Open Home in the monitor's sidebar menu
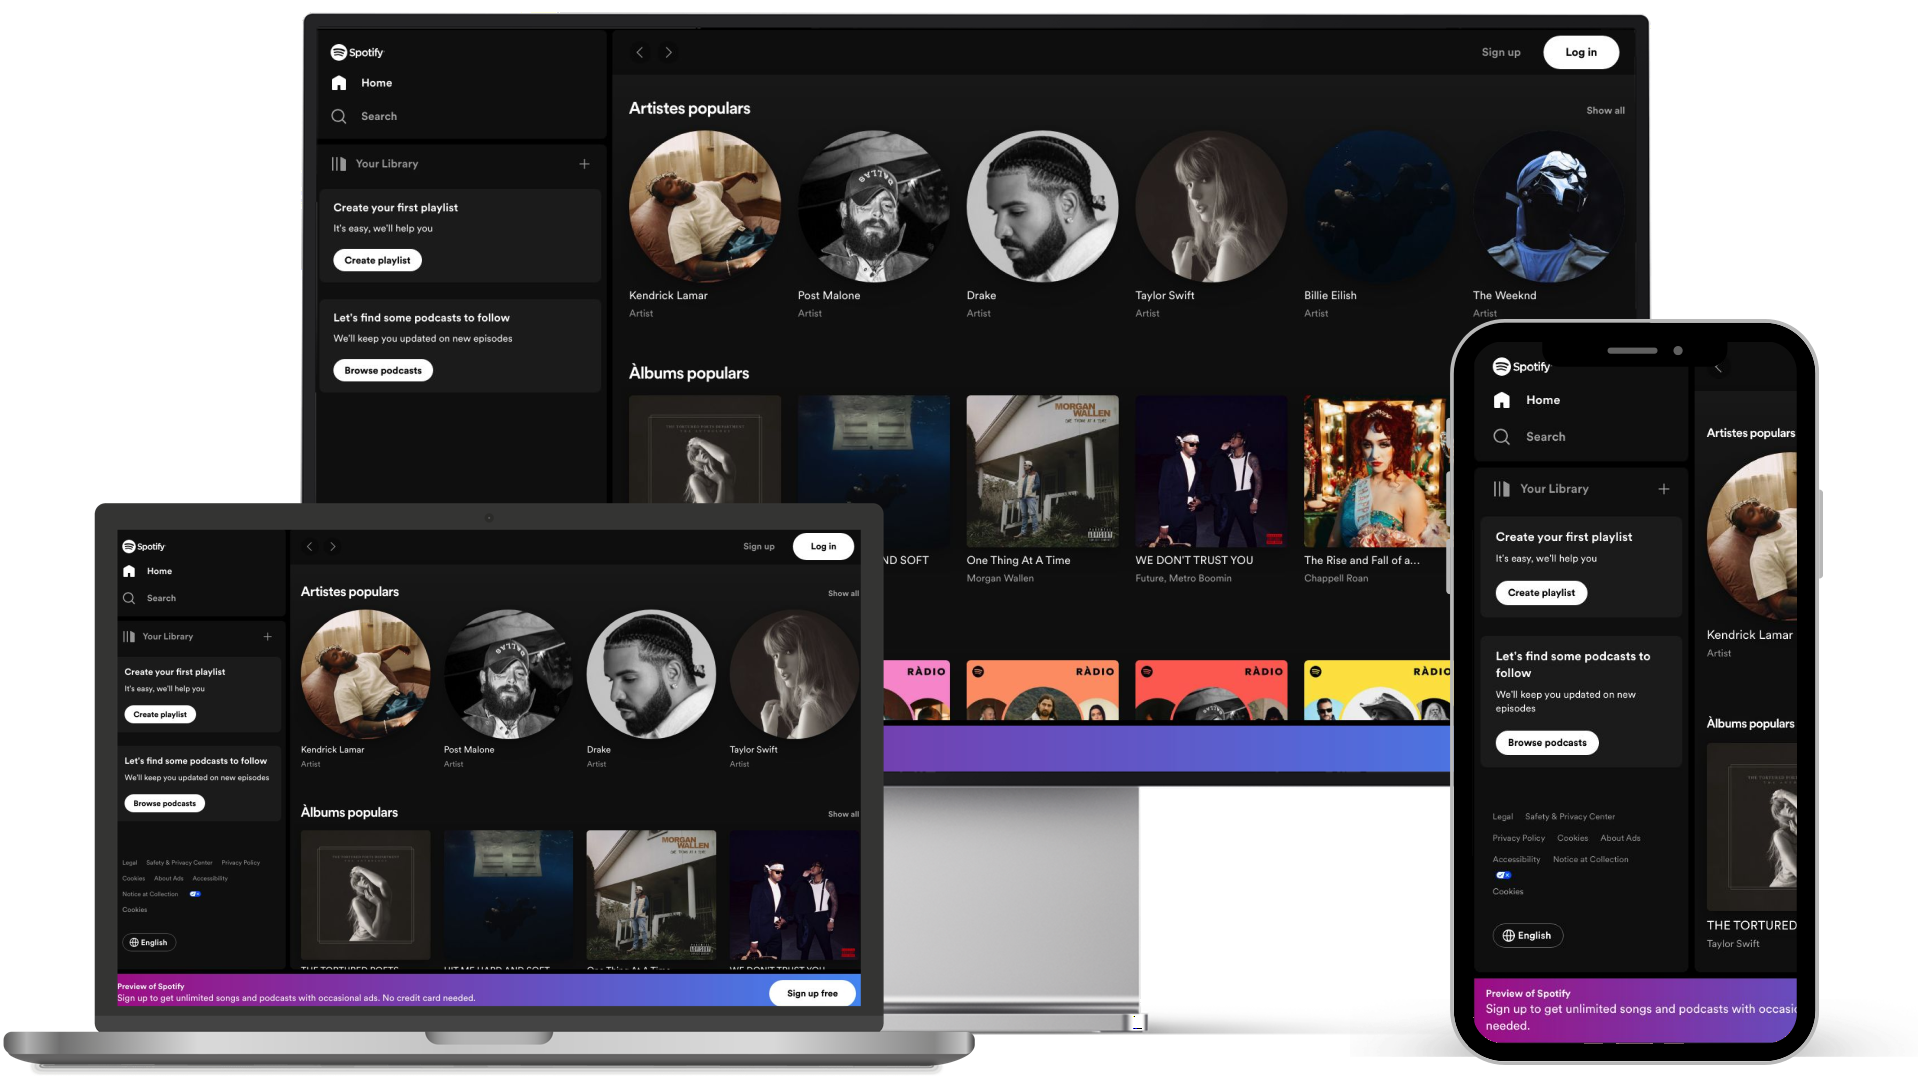The image size is (1920, 1080). [x=376, y=83]
